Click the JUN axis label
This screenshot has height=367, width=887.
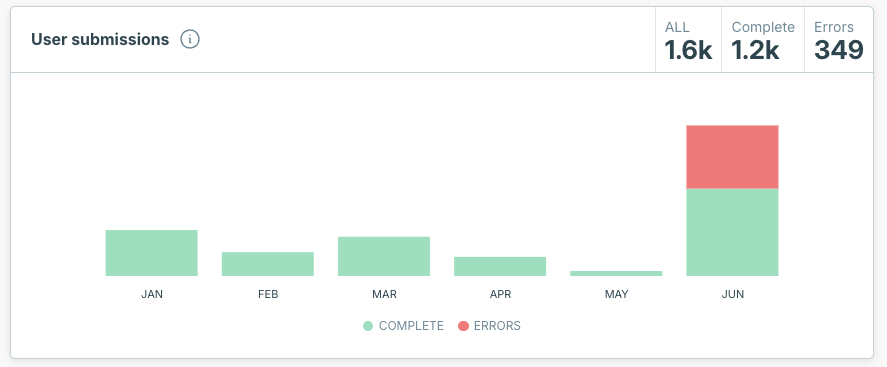(x=733, y=295)
